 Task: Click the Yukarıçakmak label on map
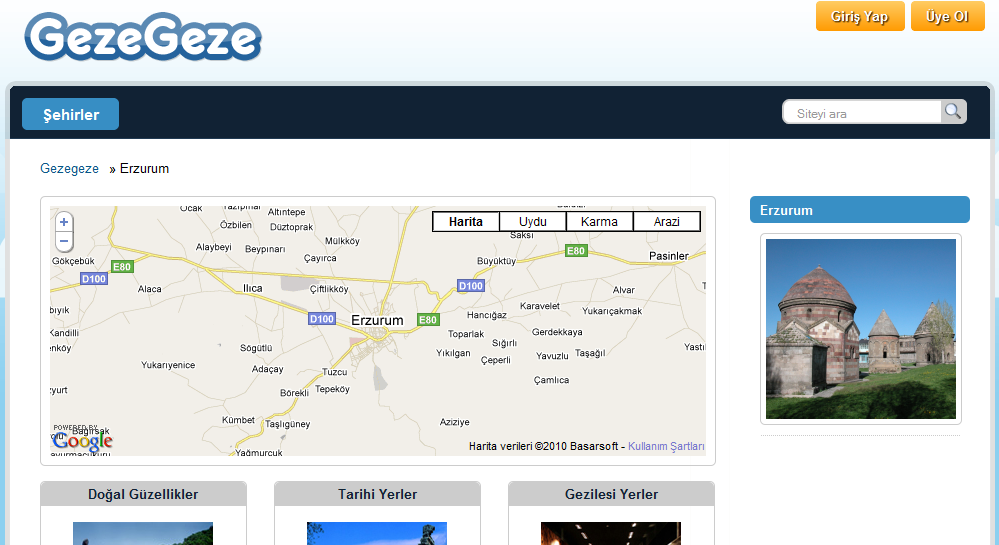612,311
